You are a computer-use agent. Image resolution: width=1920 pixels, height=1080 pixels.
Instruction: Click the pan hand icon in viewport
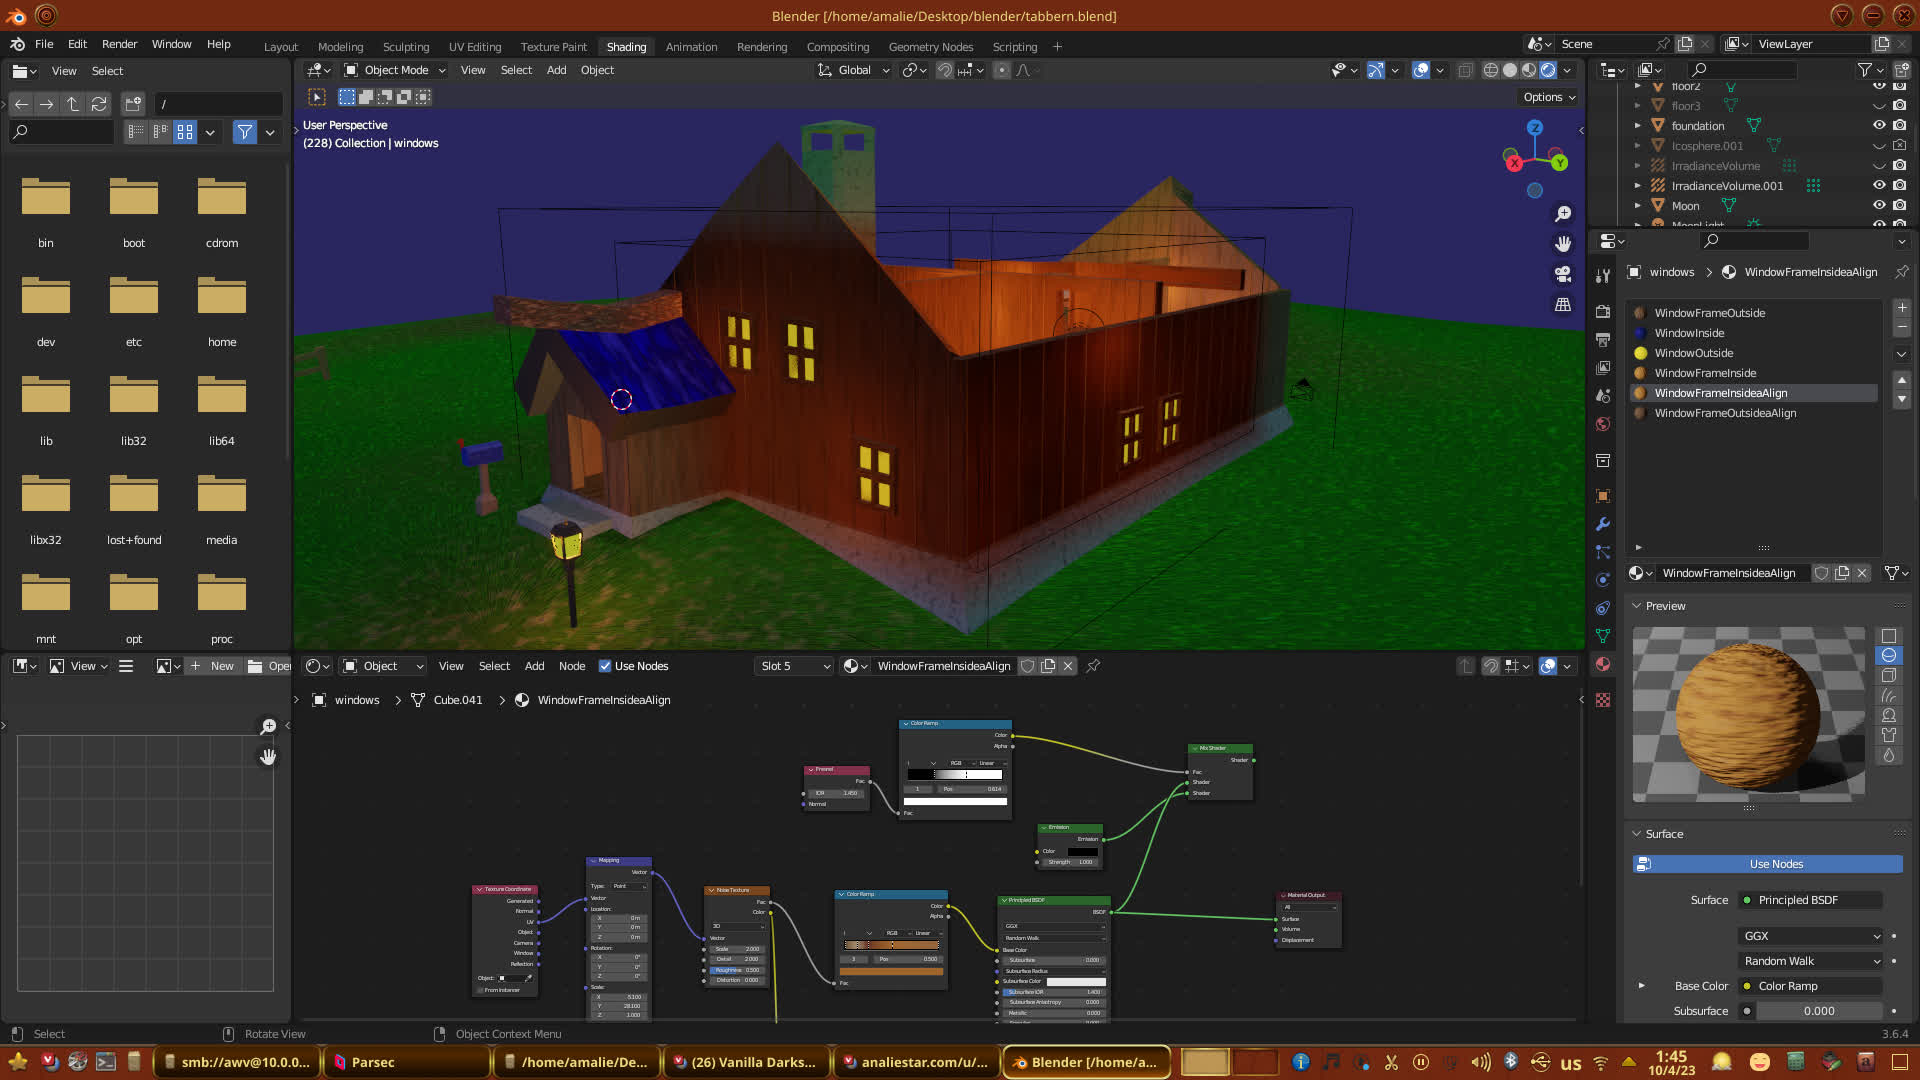(x=1563, y=244)
